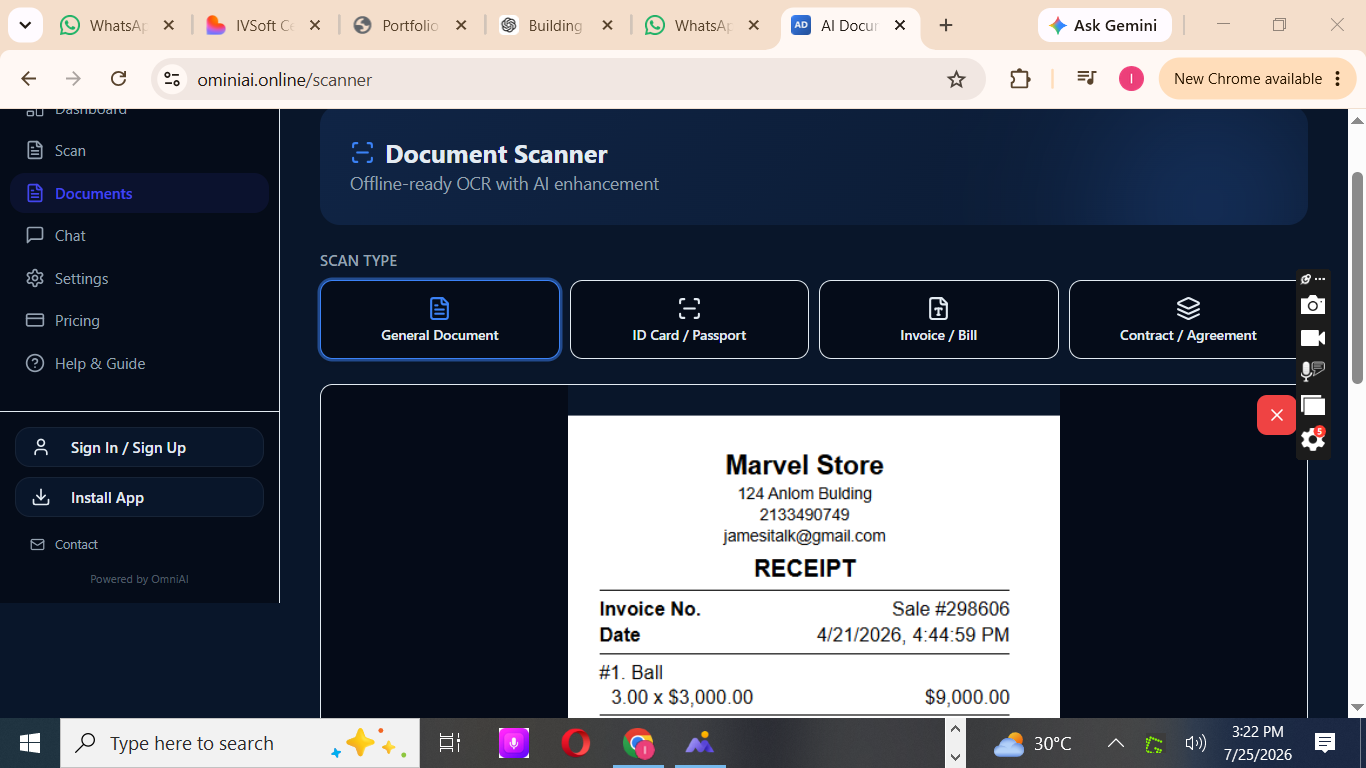1366x768 pixels.
Task: Select Invoice / Bill scan type
Action: [x=938, y=319]
